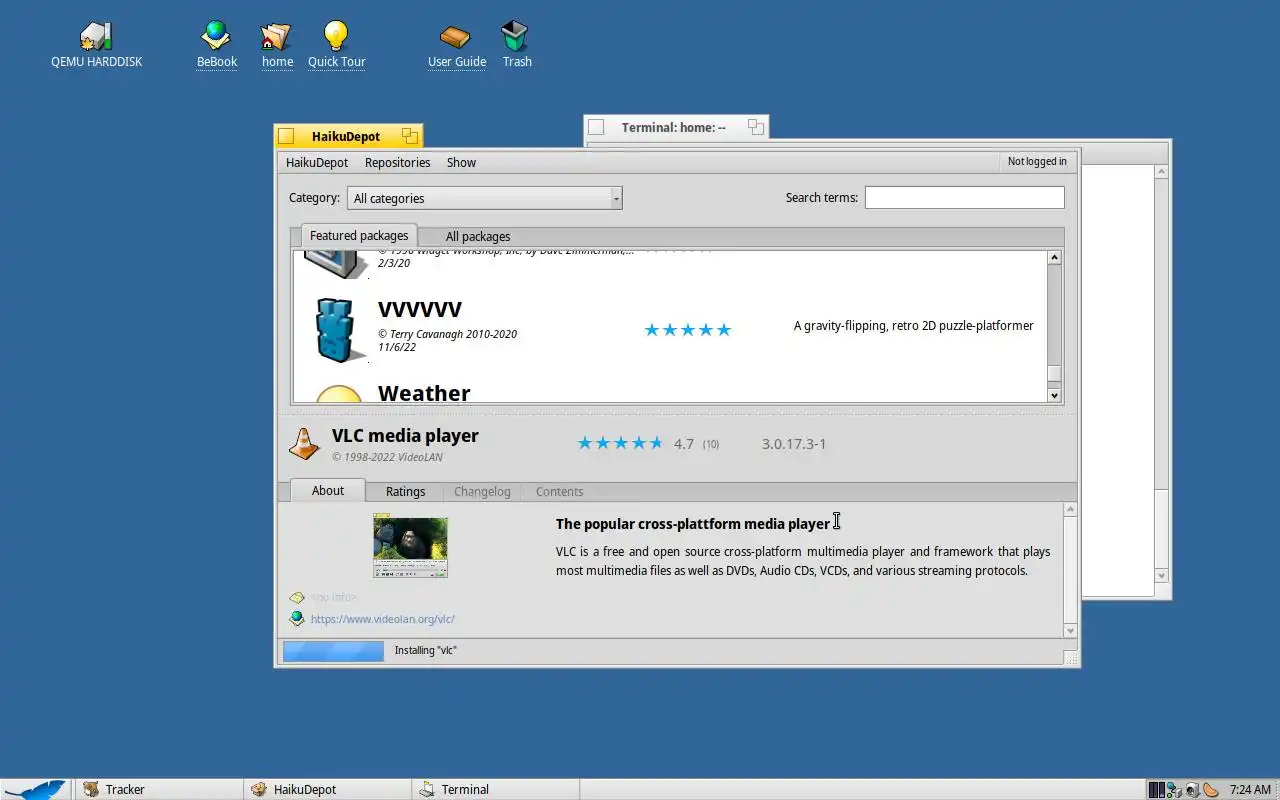The width and height of the screenshot is (1280, 800).
Task: Click the clock showing 7:24 AM
Action: (1249, 789)
